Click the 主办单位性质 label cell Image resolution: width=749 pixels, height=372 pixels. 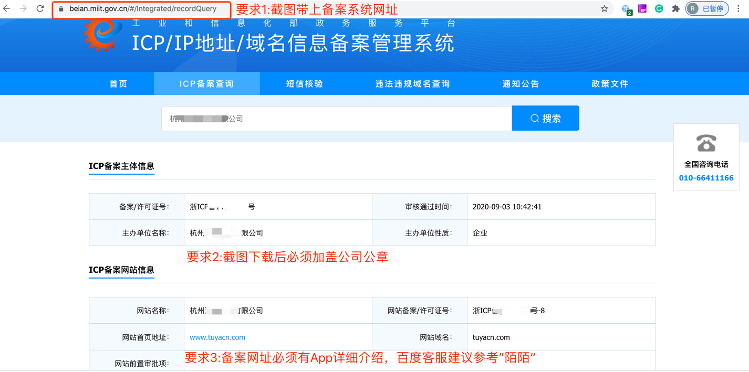click(x=420, y=233)
